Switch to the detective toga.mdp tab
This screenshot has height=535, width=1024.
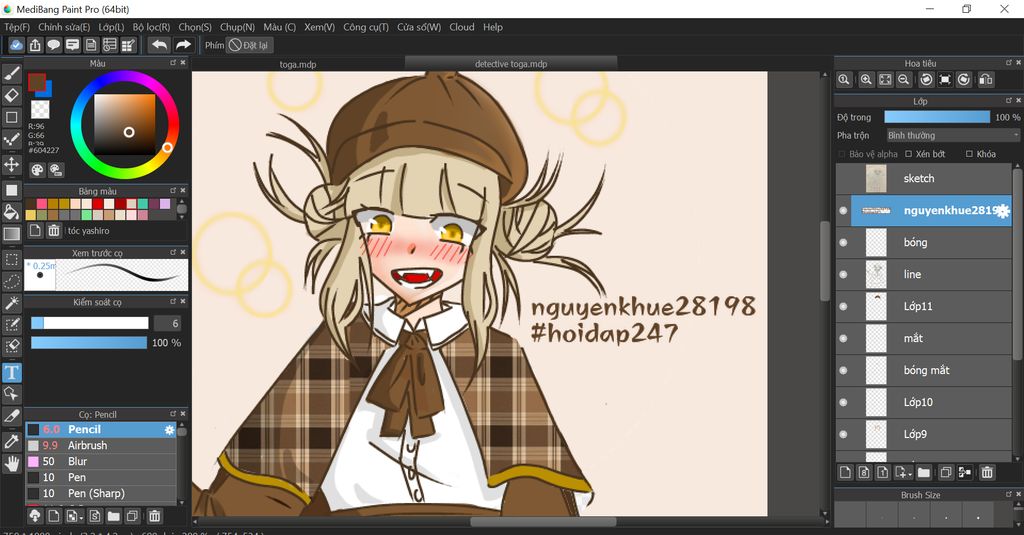click(x=511, y=64)
